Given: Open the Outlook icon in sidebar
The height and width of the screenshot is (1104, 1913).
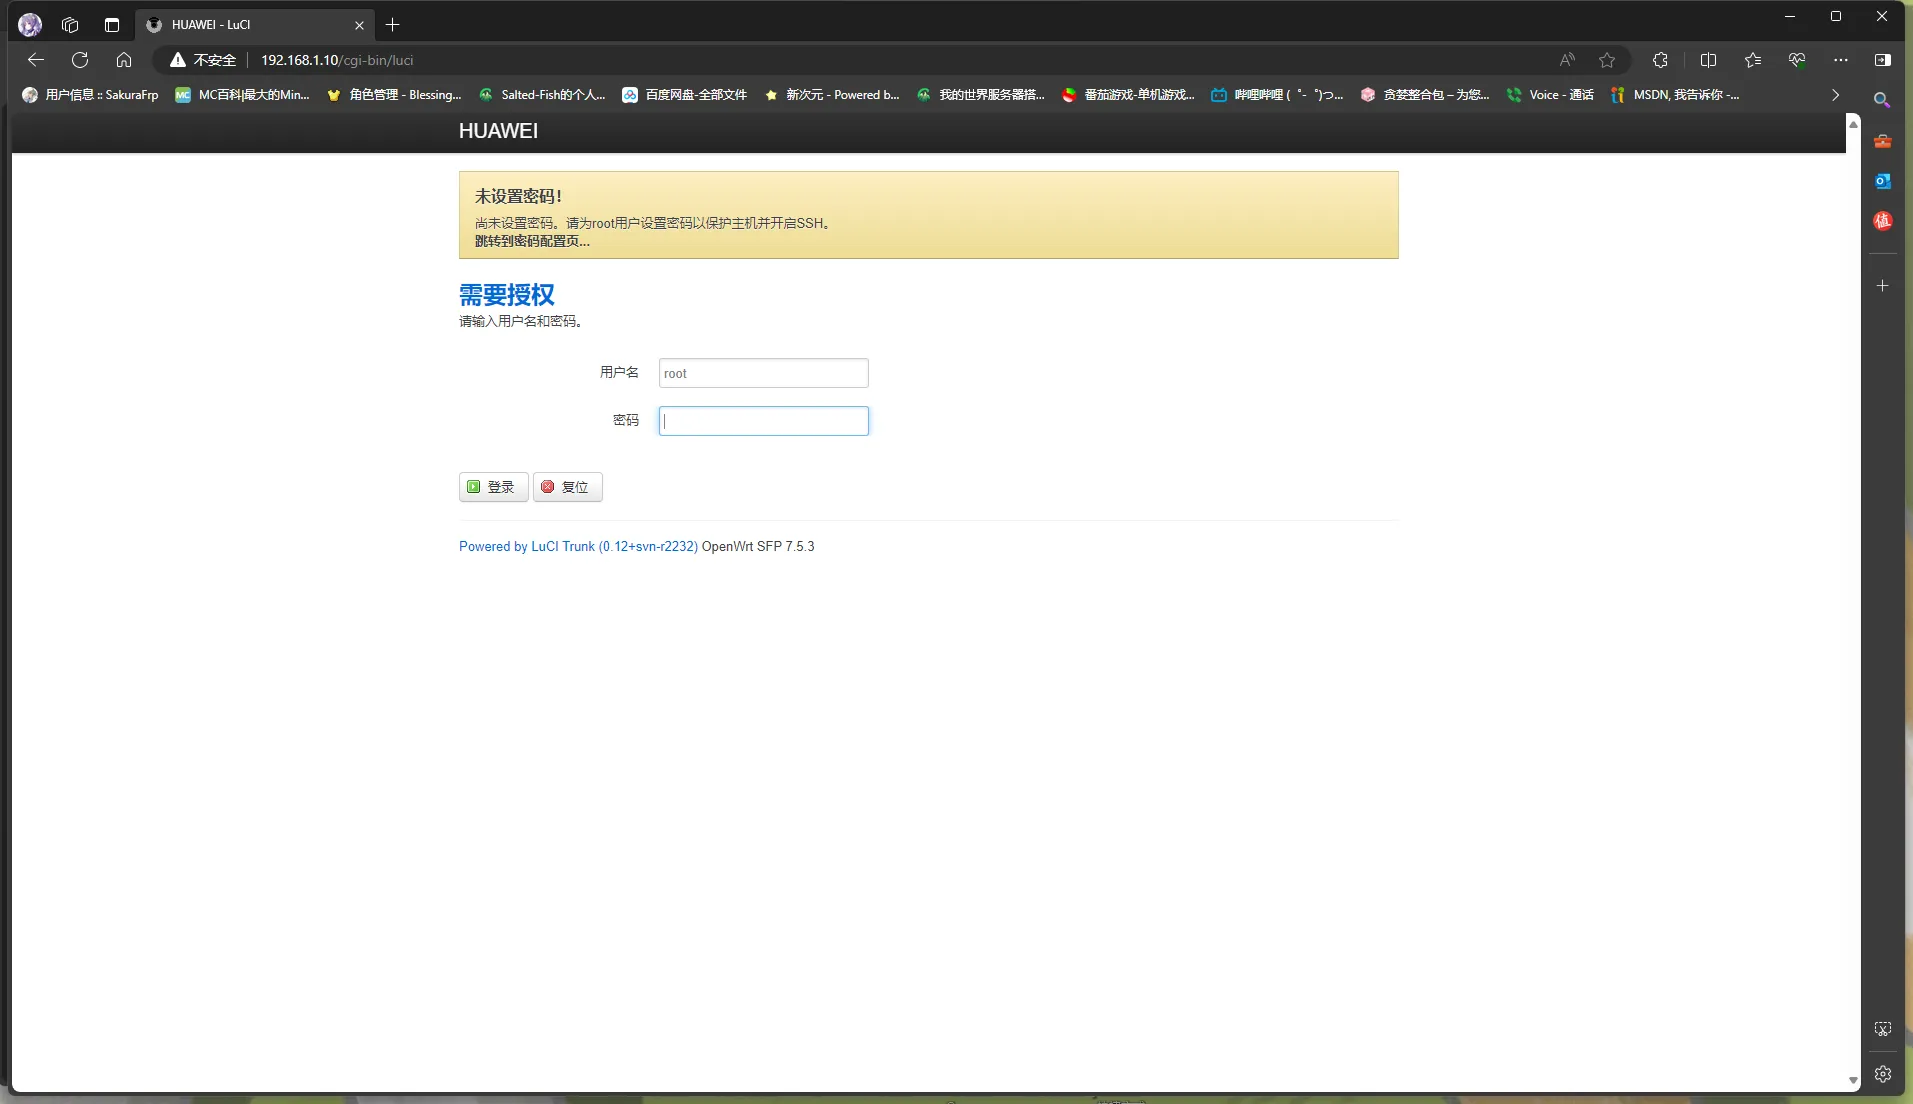Looking at the screenshot, I should (x=1882, y=181).
